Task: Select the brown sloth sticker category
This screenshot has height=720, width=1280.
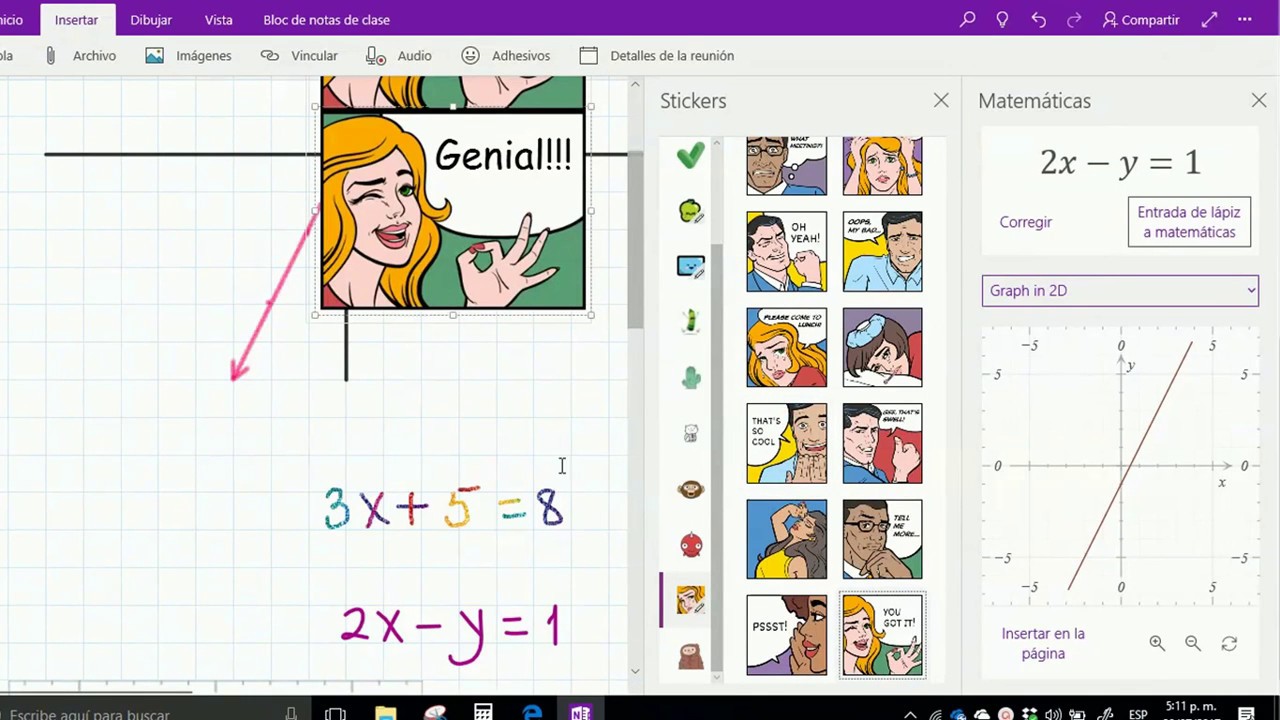Action: click(690, 655)
